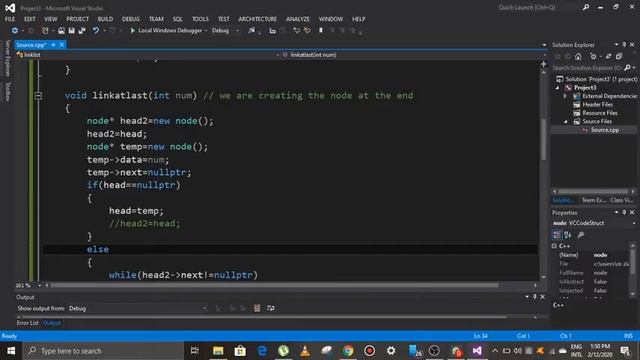This screenshot has height=360, width=640.
Task: Open the Windows Start menu
Action: point(11,351)
